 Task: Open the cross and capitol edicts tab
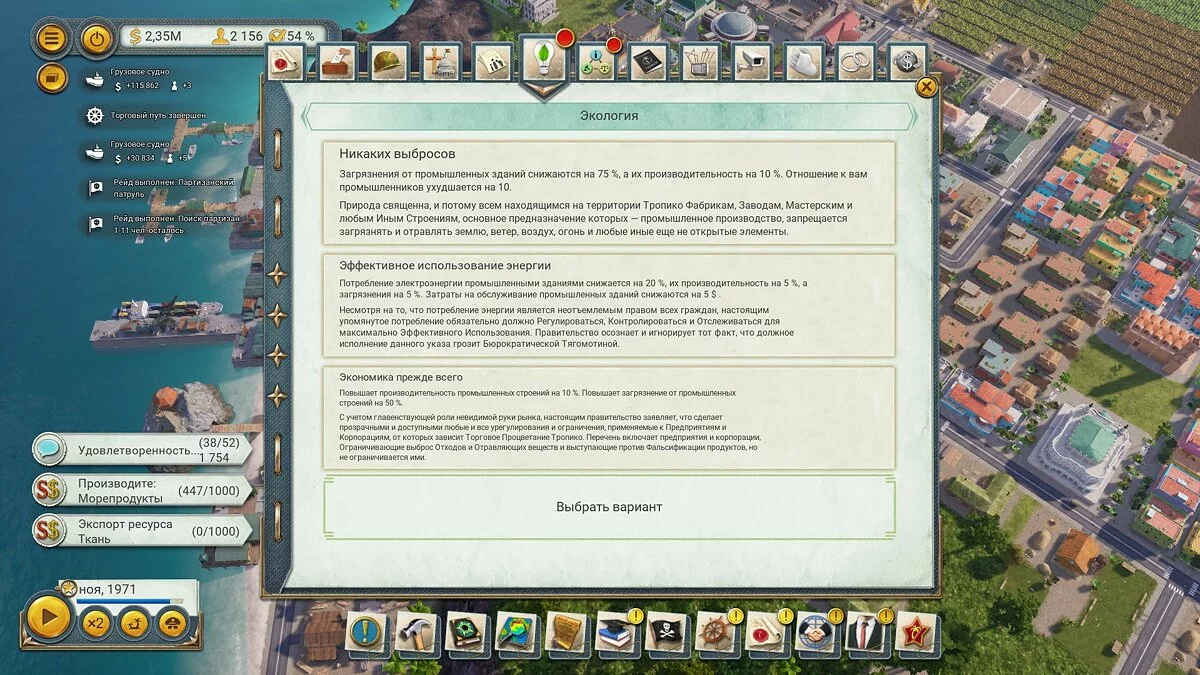(x=441, y=62)
